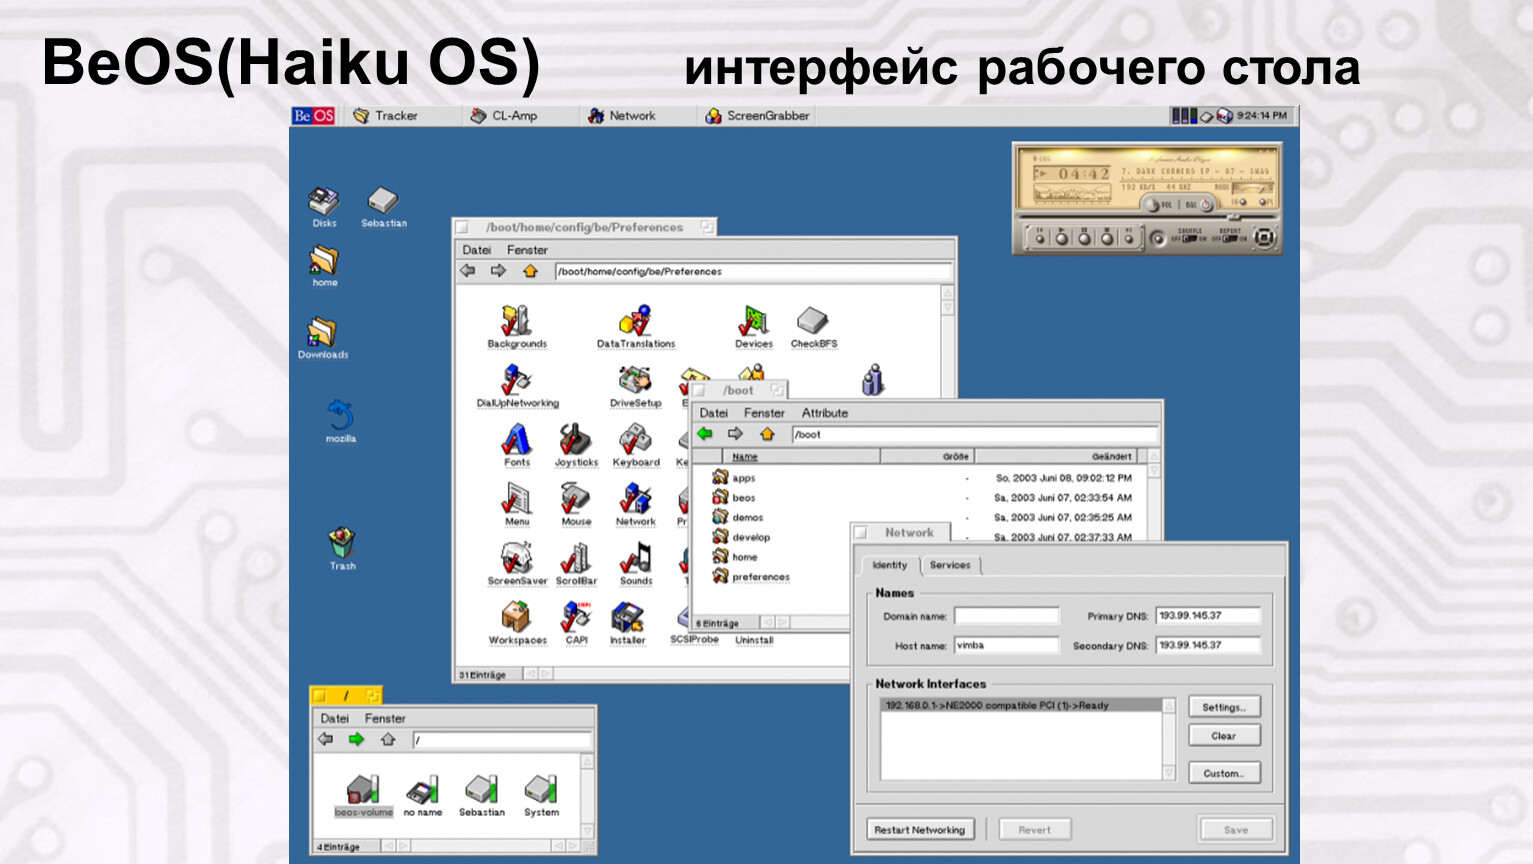Open the Workspaces preferences icon

click(516, 617)
